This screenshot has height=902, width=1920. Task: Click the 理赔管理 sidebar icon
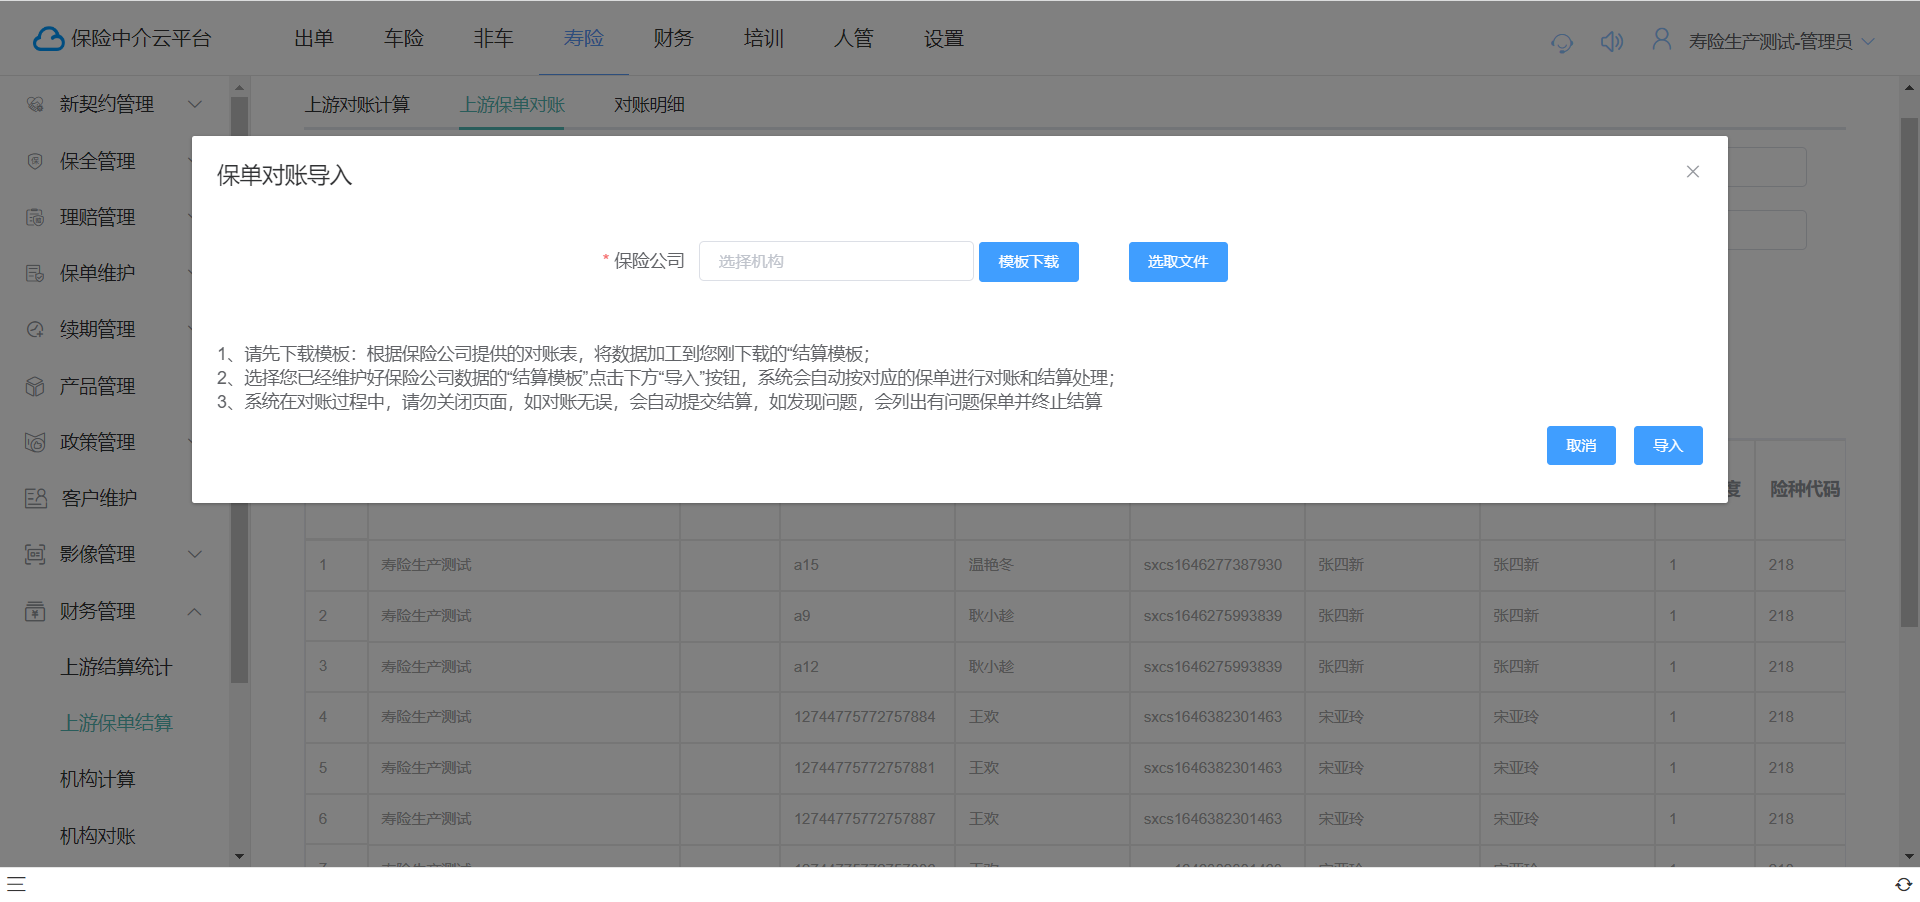pyautogui.click(x=35, y=217)
